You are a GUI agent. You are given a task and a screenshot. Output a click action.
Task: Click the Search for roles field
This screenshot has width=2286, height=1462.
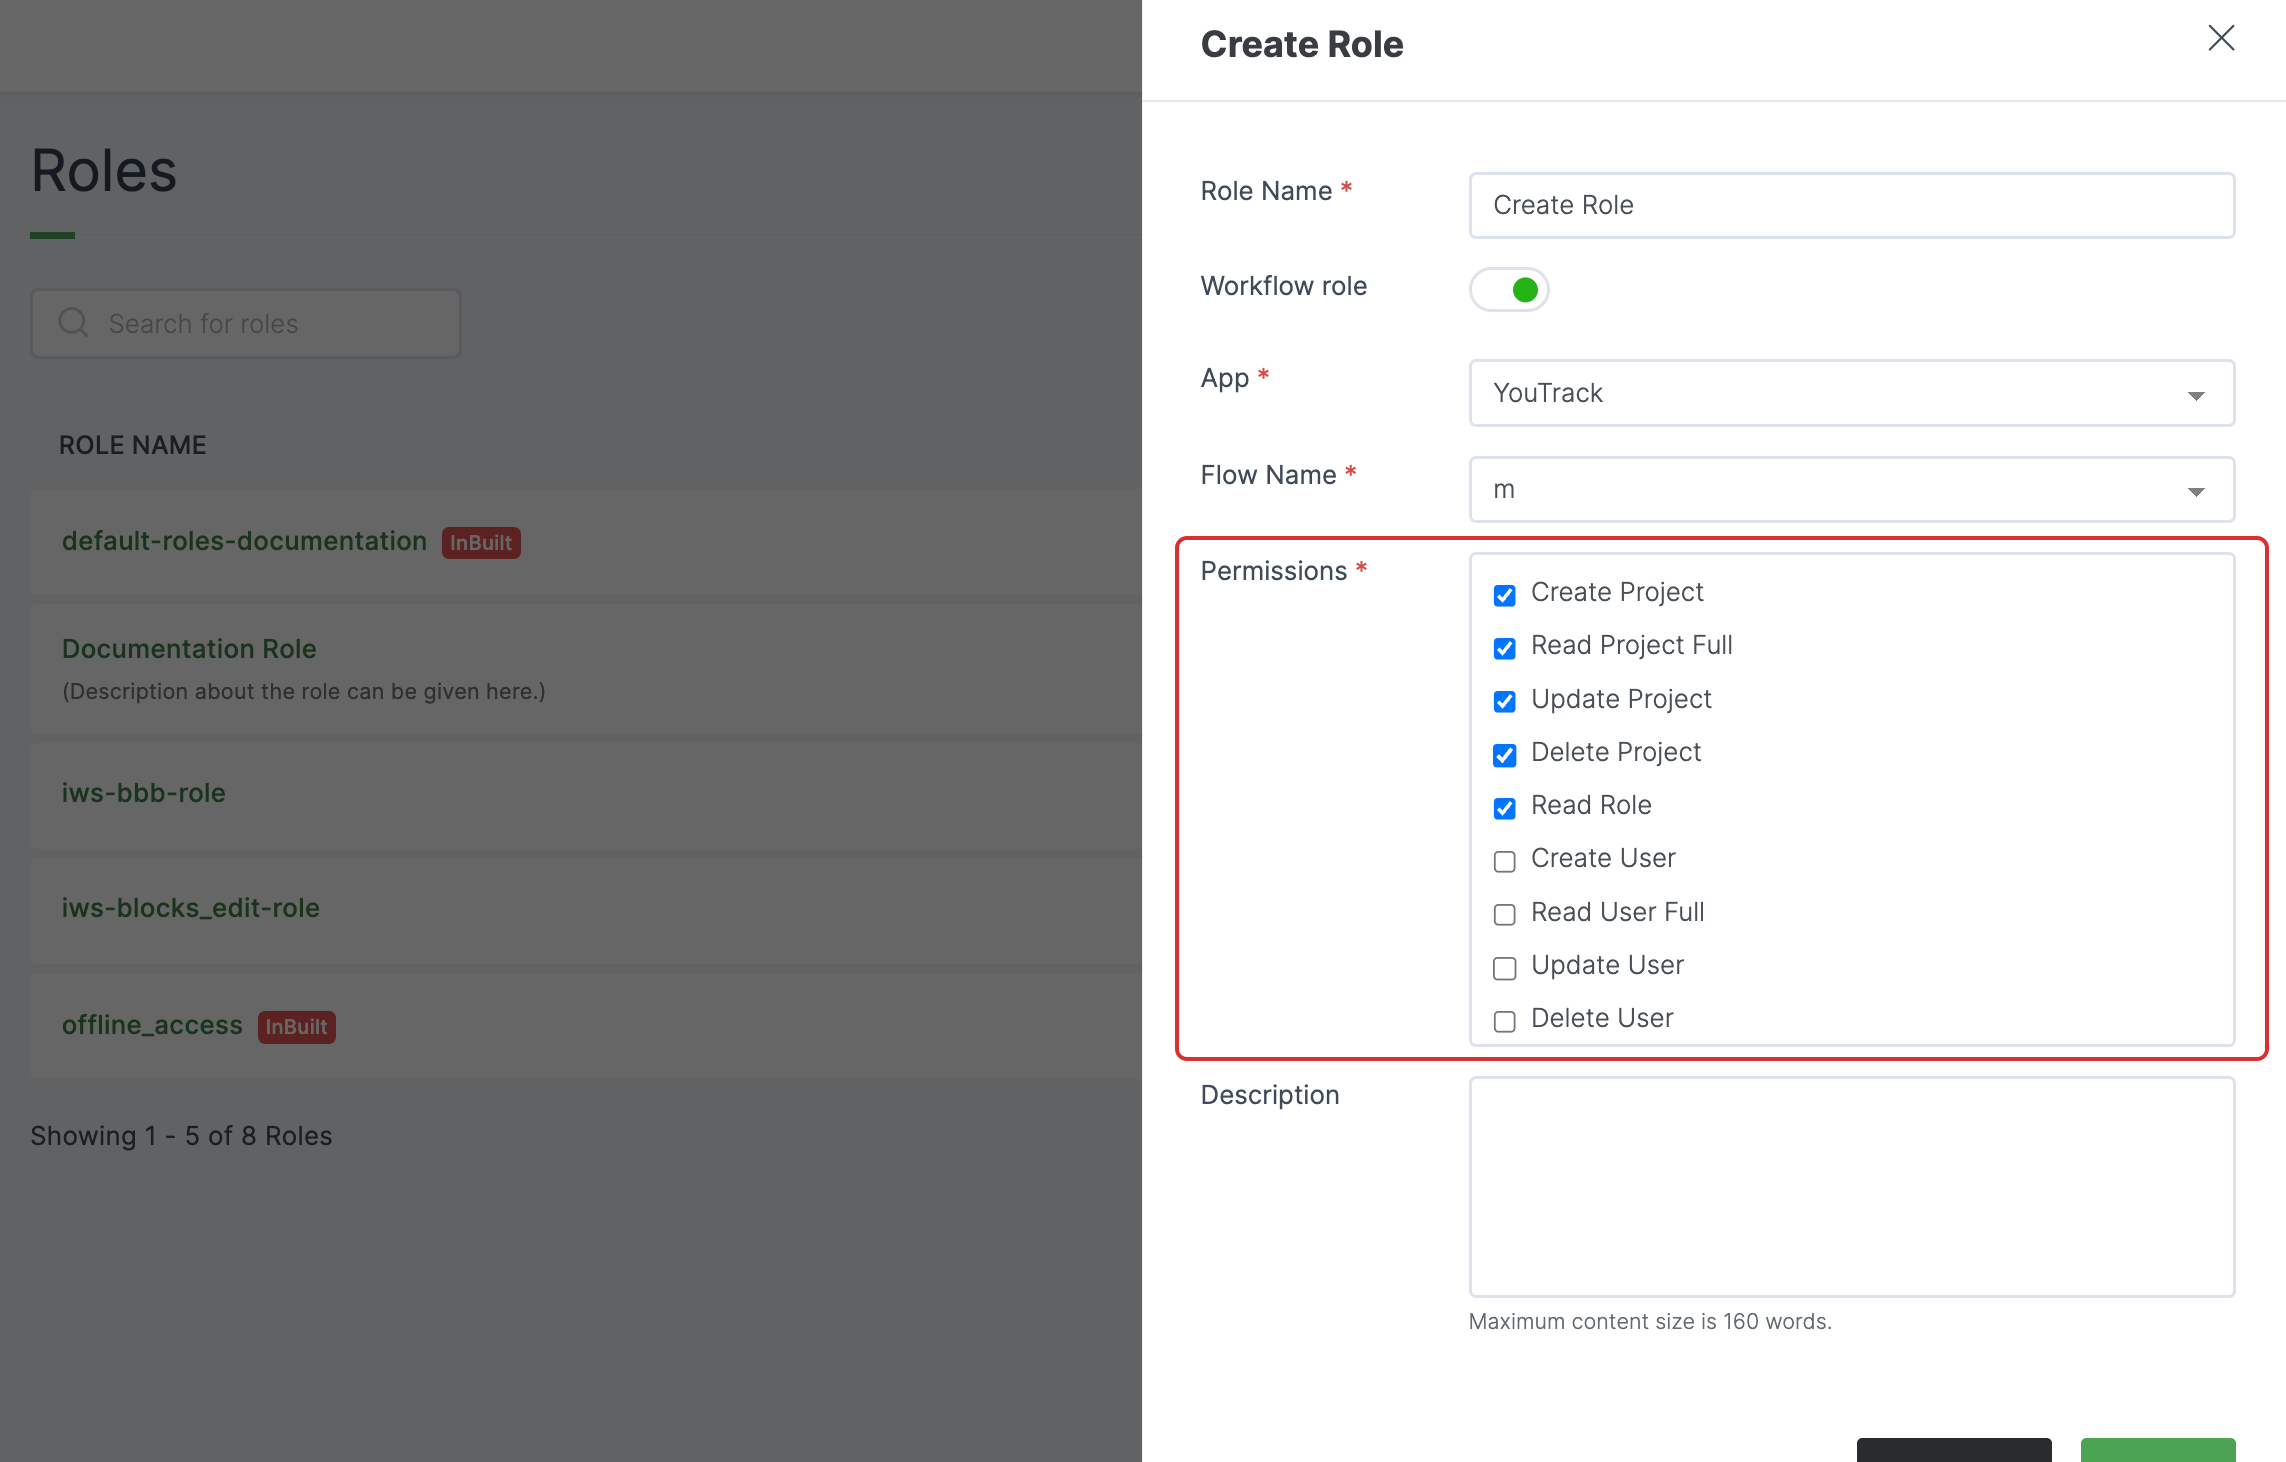246,323
